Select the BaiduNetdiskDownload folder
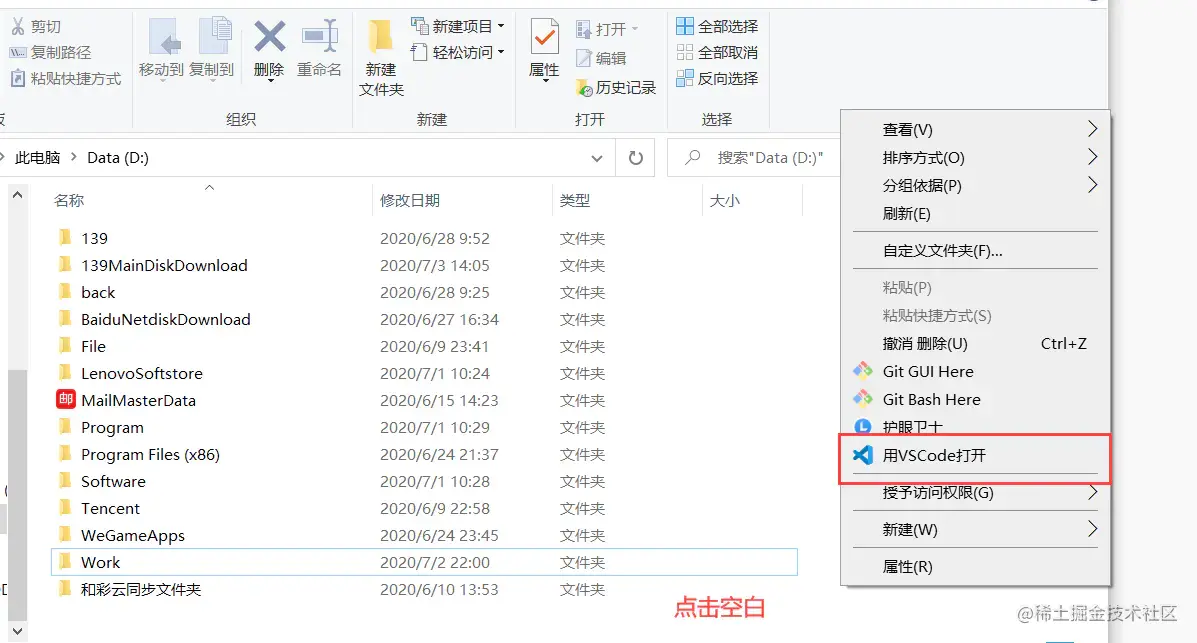The width and height of the screenshot is (1197, 643). 166,319
